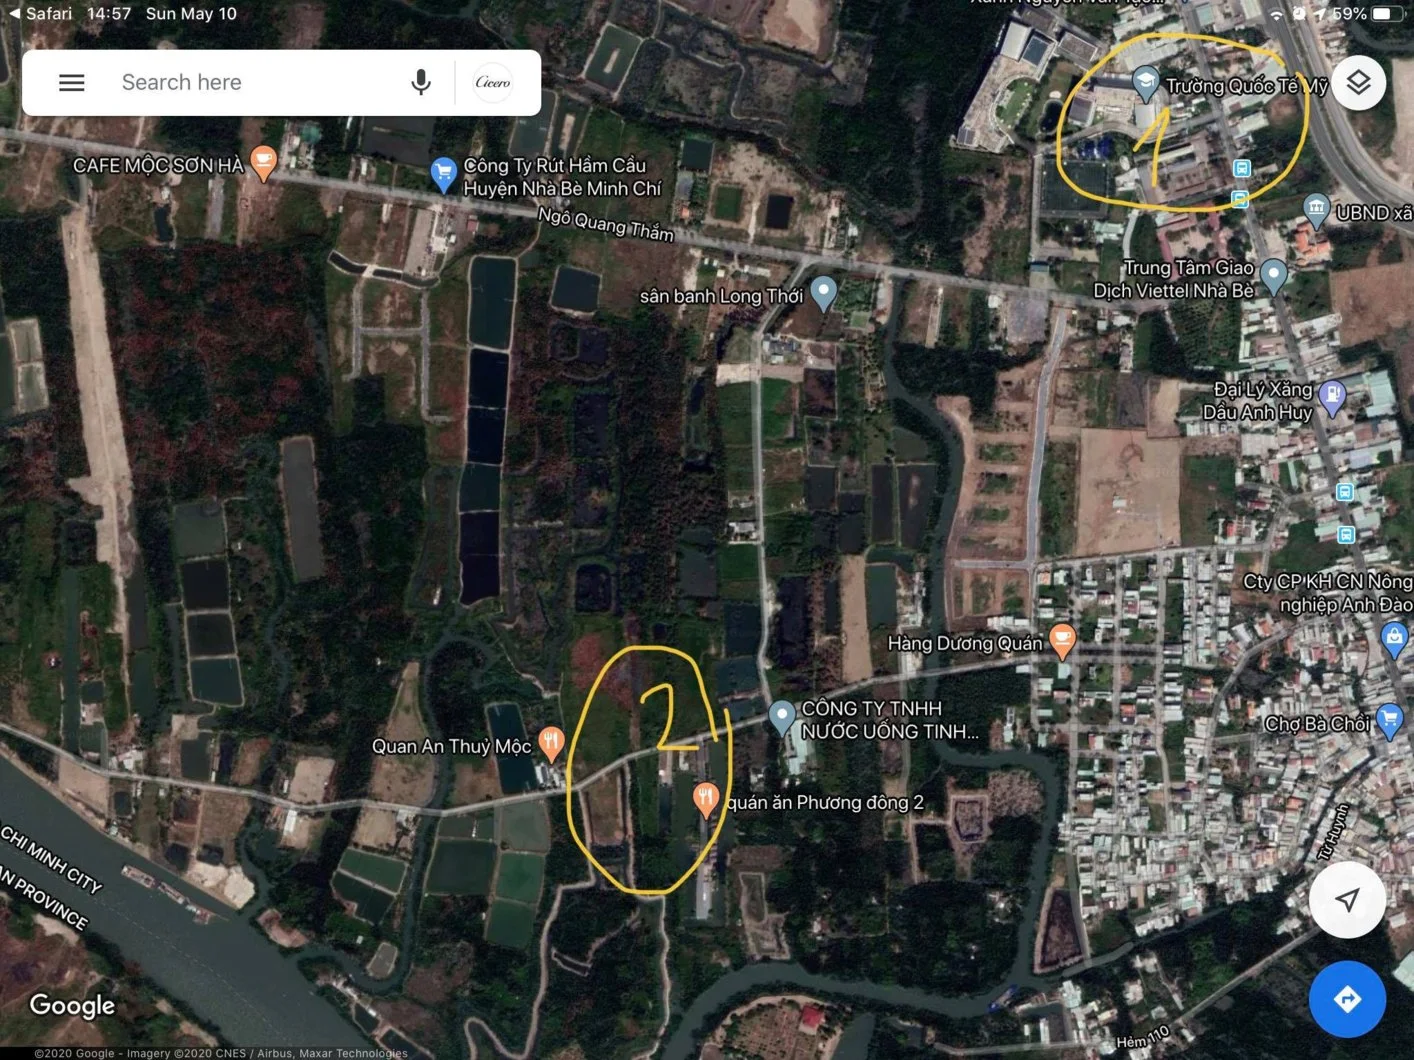Tap the Hàng Dương Quán cafe marker
This screenshot has width=1414, height=1060.
click(x=1062, y=640)
